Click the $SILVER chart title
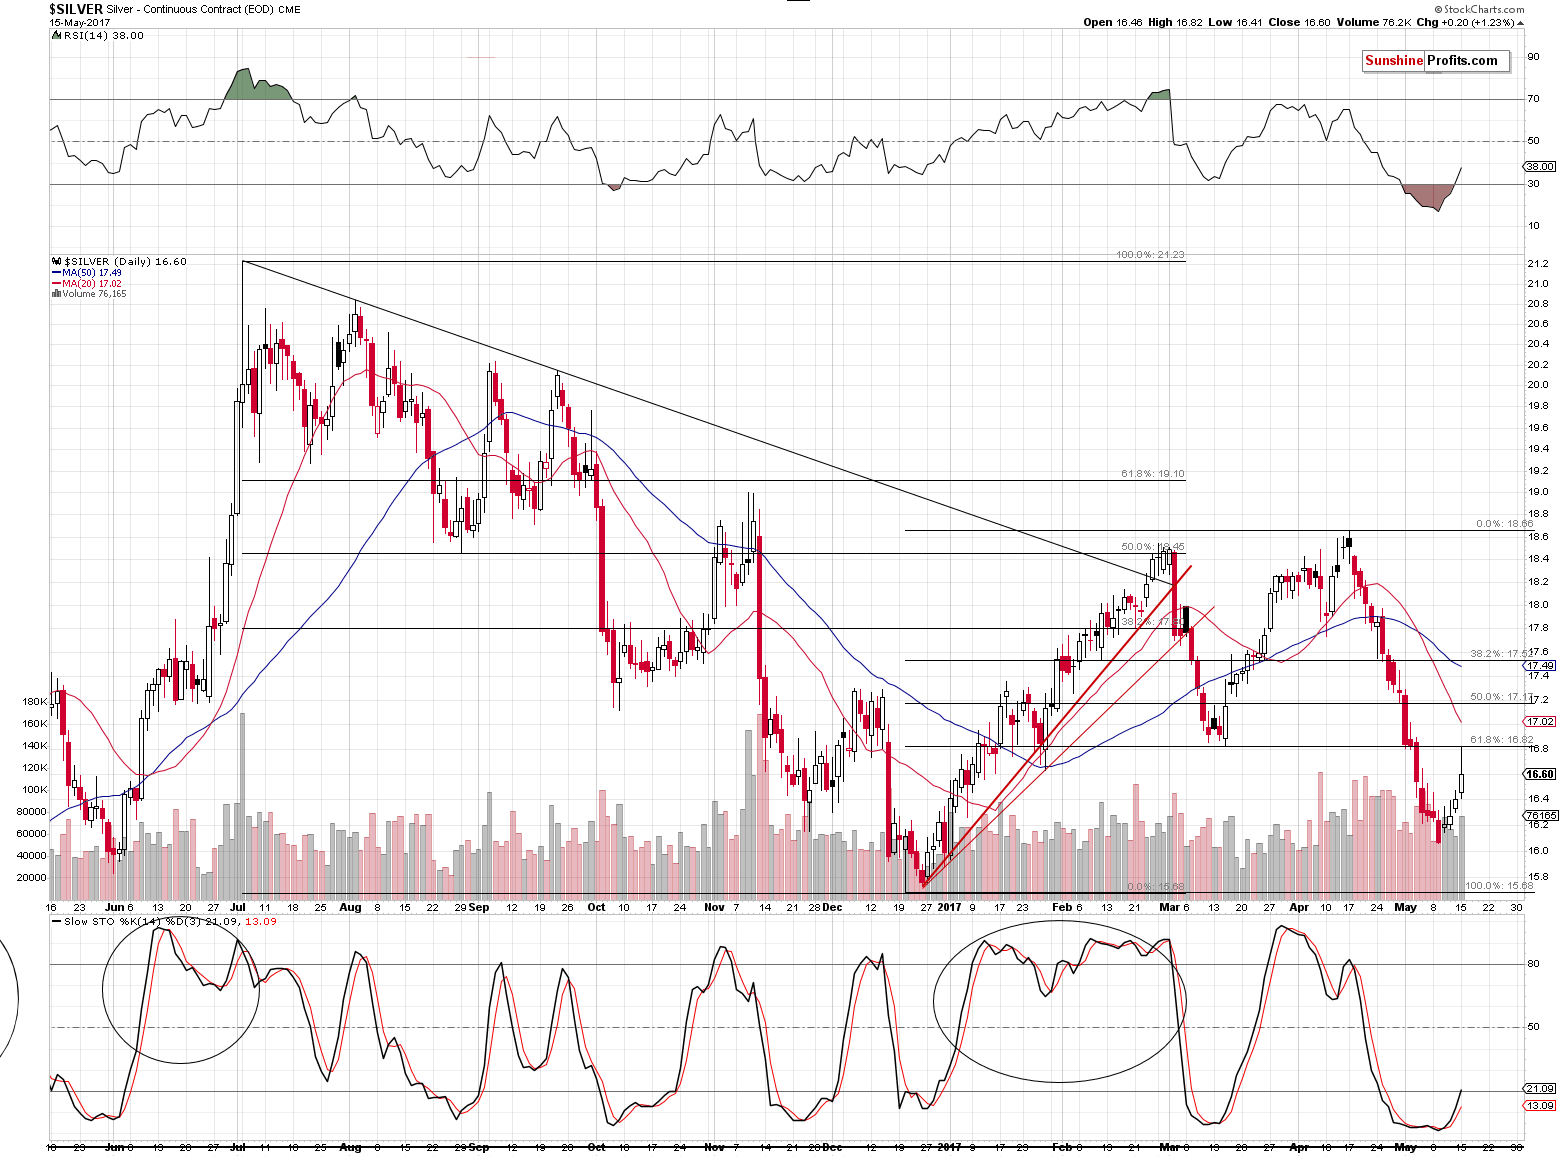The height and width of the screenshot is (1157, 1565). pyautogui.click(x=76, y=9)
